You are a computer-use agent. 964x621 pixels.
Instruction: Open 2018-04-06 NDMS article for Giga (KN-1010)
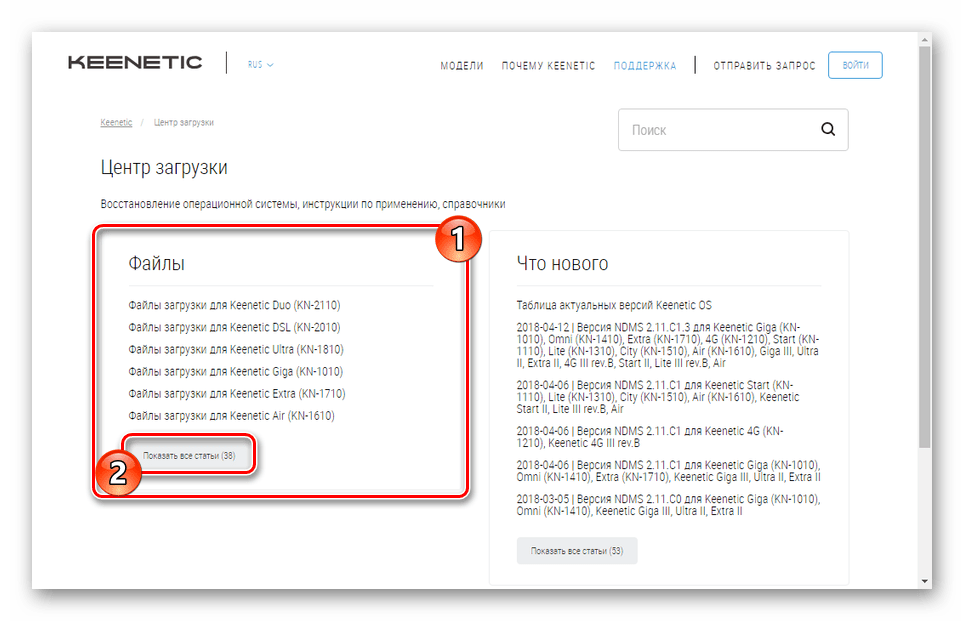tap(668, 470)
